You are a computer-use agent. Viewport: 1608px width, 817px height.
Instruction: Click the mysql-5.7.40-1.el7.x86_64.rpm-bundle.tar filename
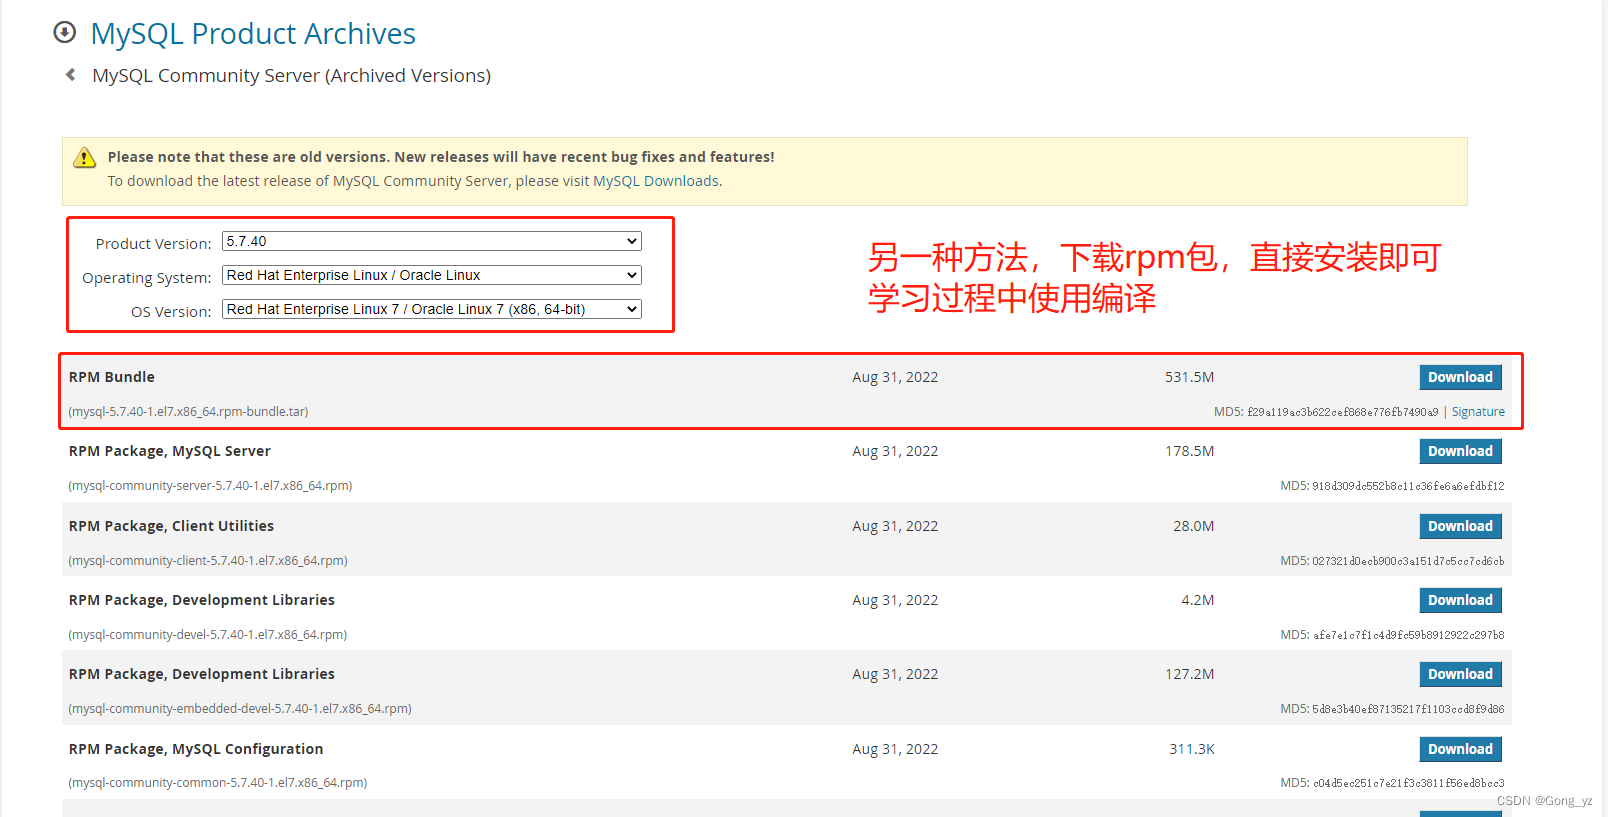click(x=188, y=412)
